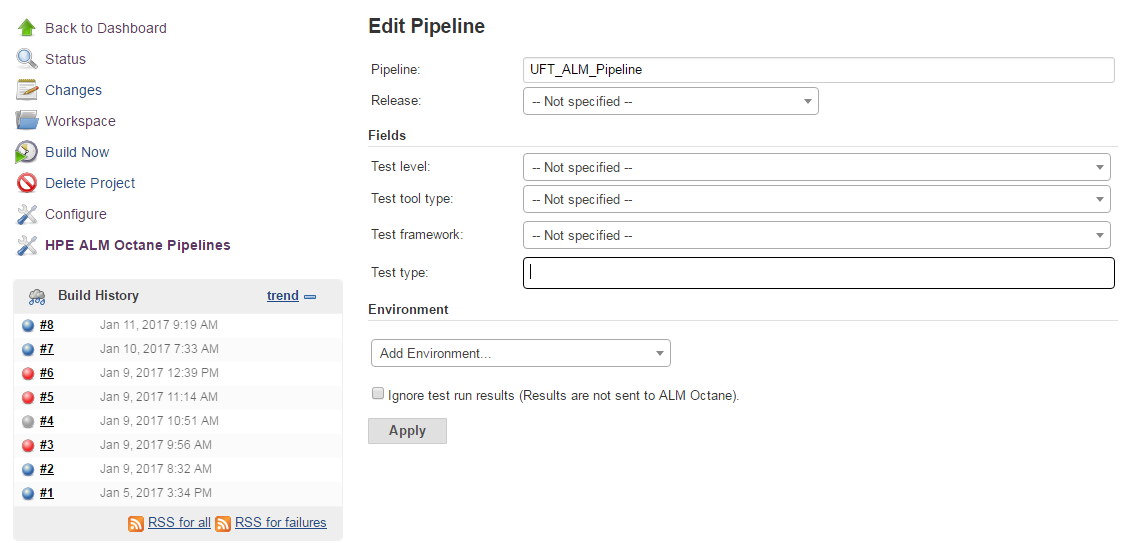Click the Changes notepad icon
Viewport: 1127px width, 543px height.
pos(27,90)
